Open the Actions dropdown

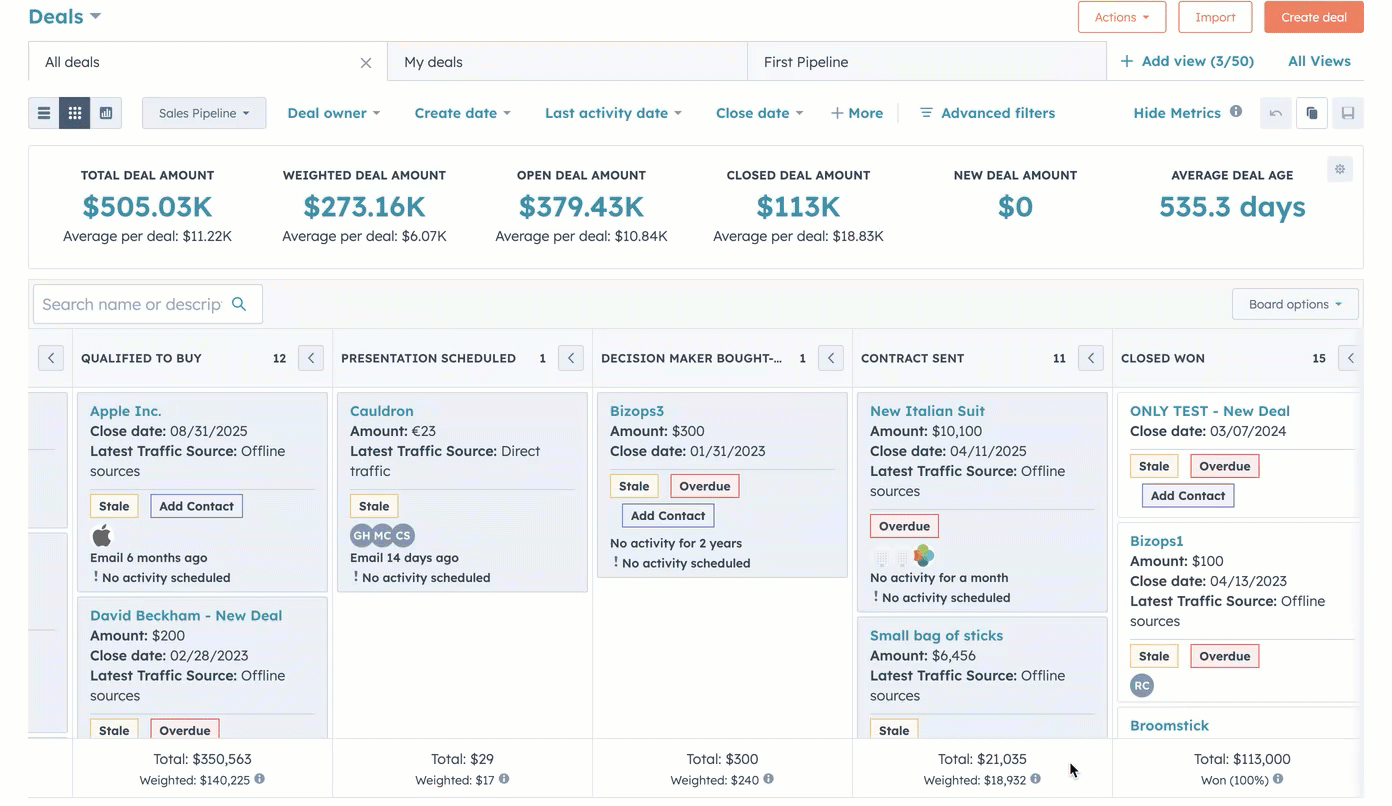point(1122,17)
